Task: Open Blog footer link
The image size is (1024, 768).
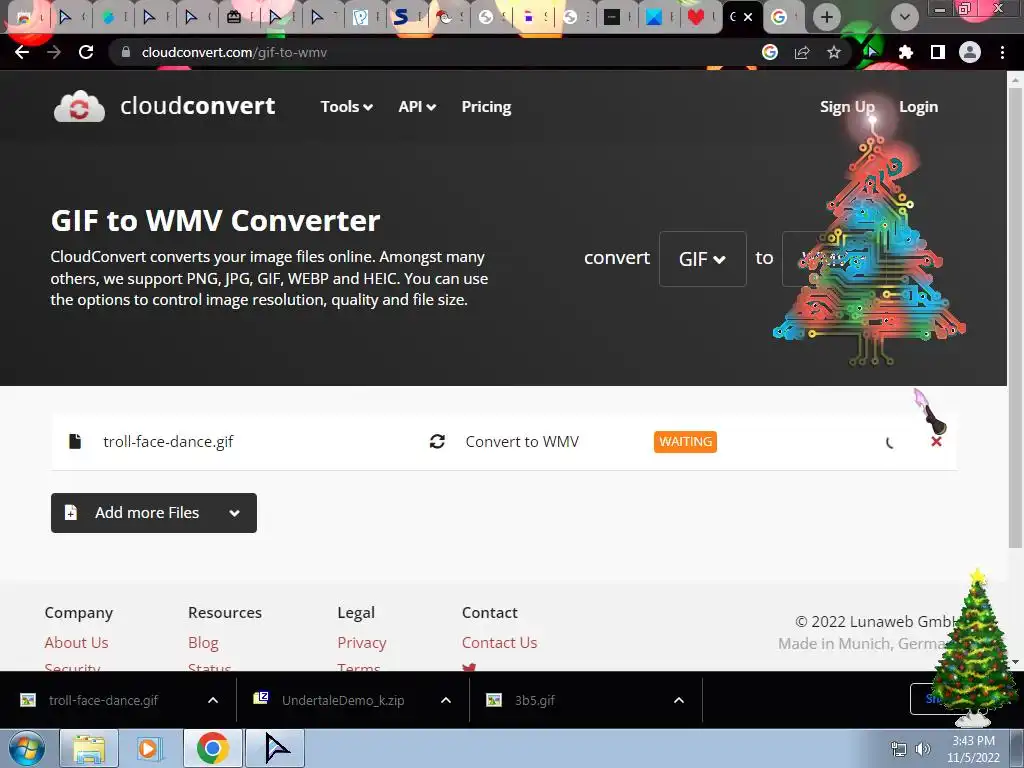Action: (x=203, y=643)
